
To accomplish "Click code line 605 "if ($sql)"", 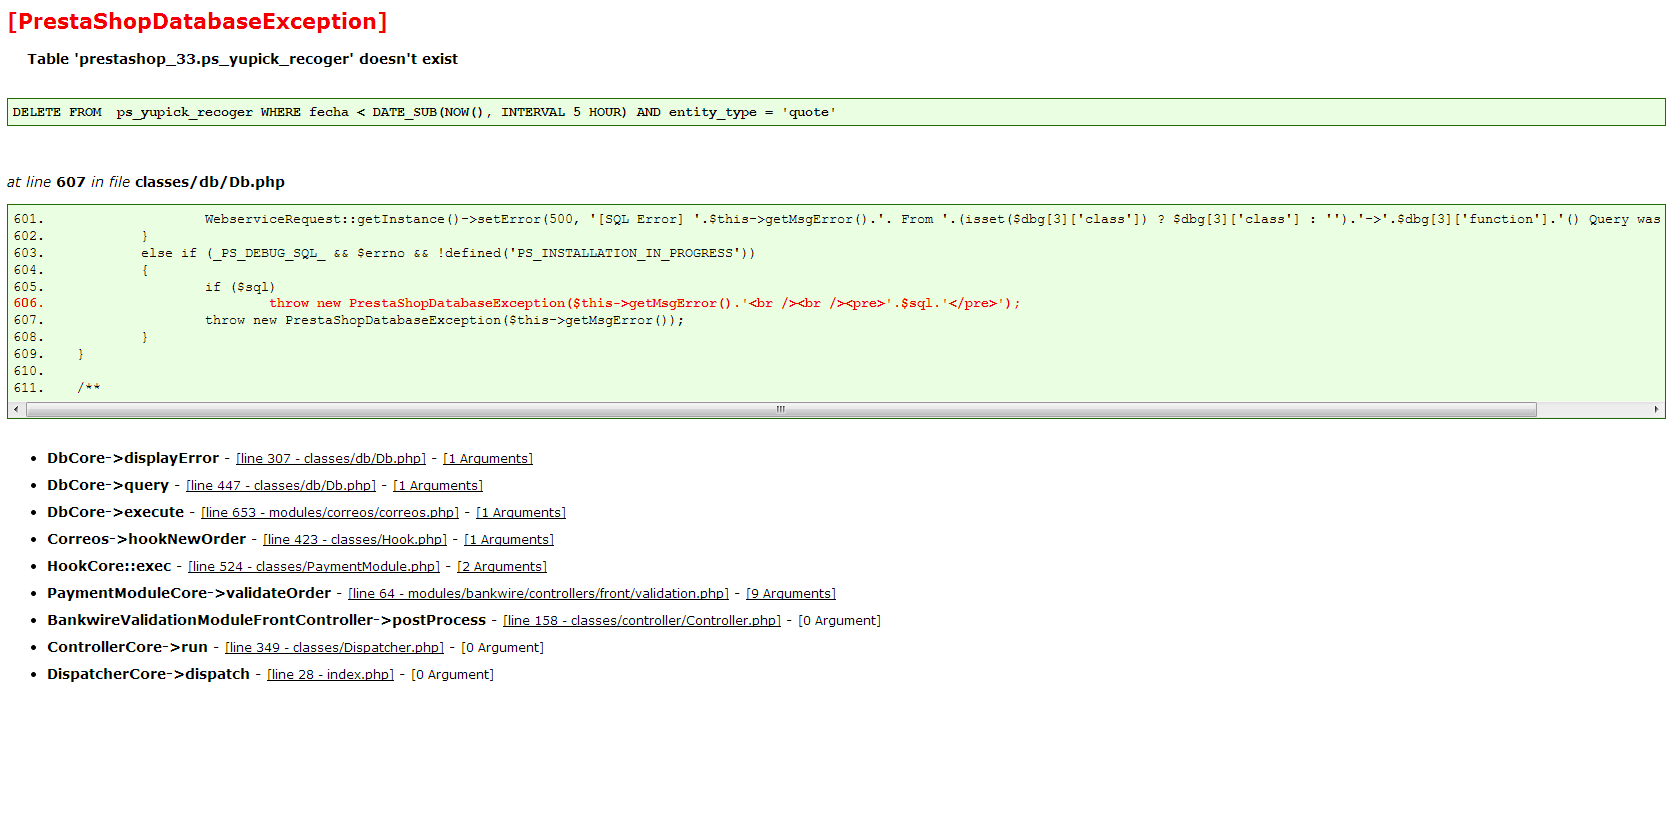I will [240, 287].
